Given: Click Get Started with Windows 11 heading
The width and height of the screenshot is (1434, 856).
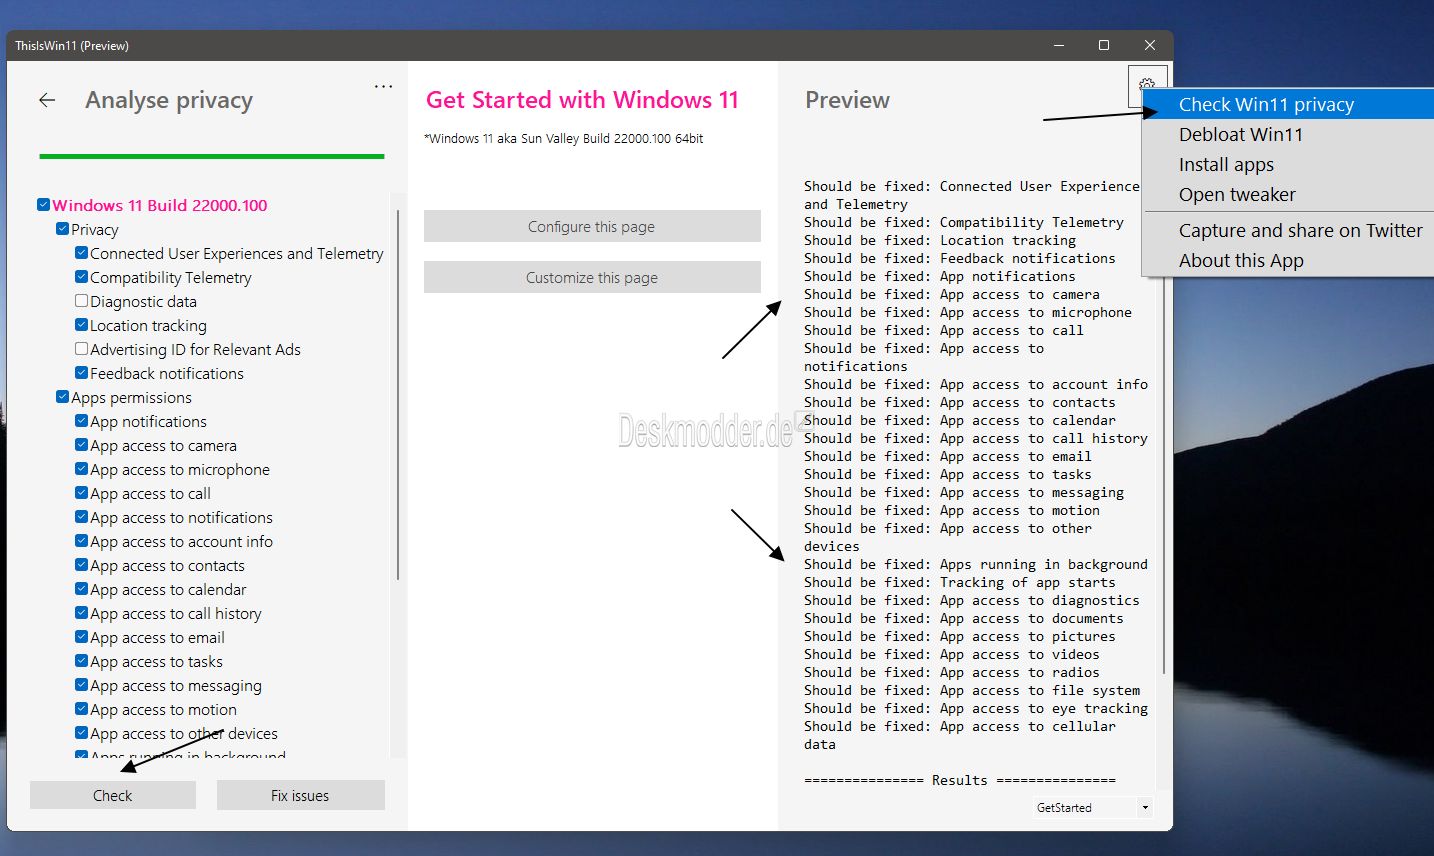Looking at the screenshot, I should pyautogui.click(x=582, y=100).
